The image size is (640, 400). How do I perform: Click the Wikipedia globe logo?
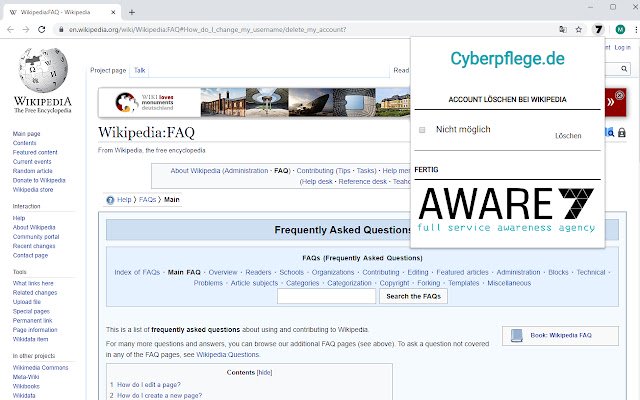coord(43,70)
